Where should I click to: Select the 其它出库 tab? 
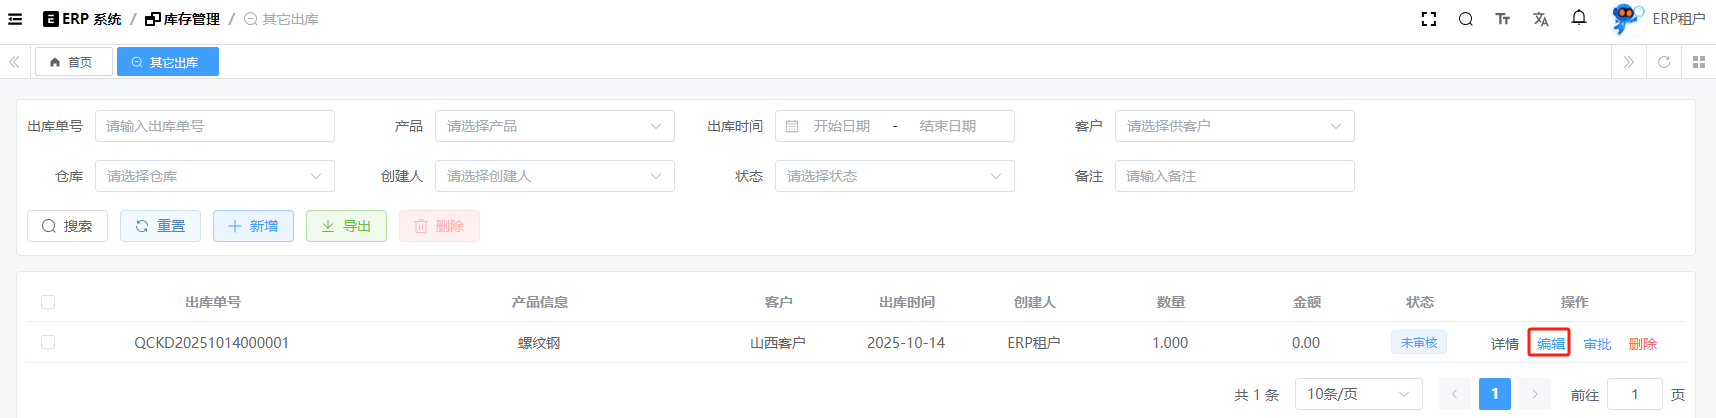(x=167, y=62)
